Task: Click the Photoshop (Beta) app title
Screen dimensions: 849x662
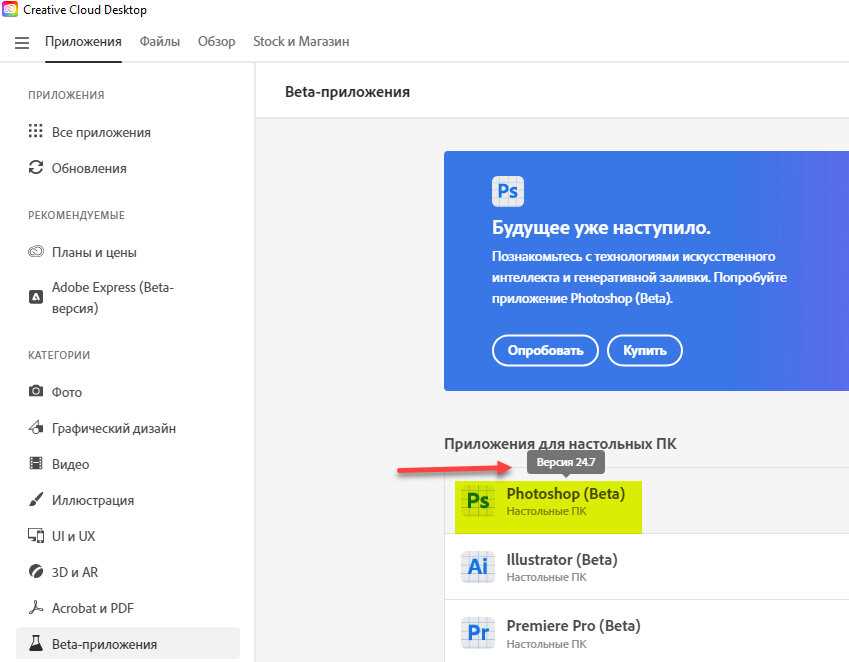Action: tap(566, 493)
